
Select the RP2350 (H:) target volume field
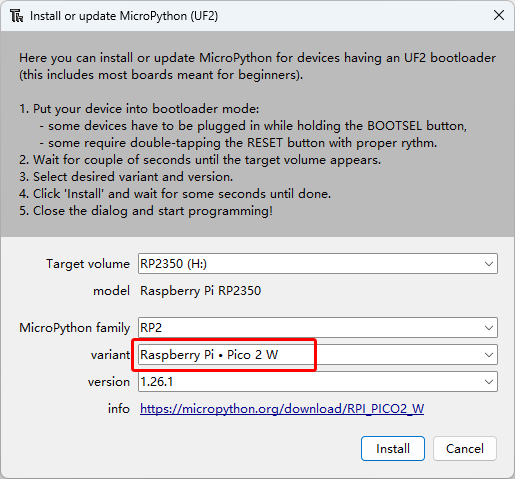pyautogui.click(x=318, y=264)
